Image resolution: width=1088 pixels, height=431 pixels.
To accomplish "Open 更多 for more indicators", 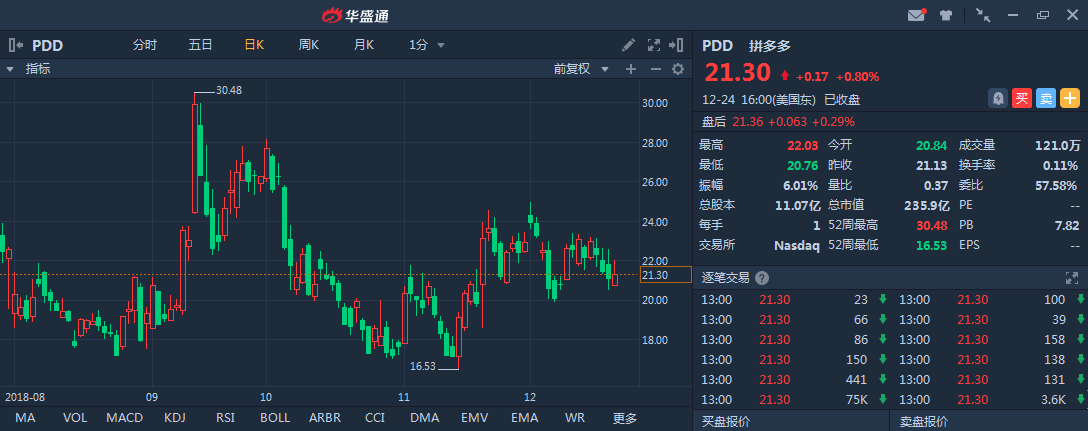I will tap(624, 418).
